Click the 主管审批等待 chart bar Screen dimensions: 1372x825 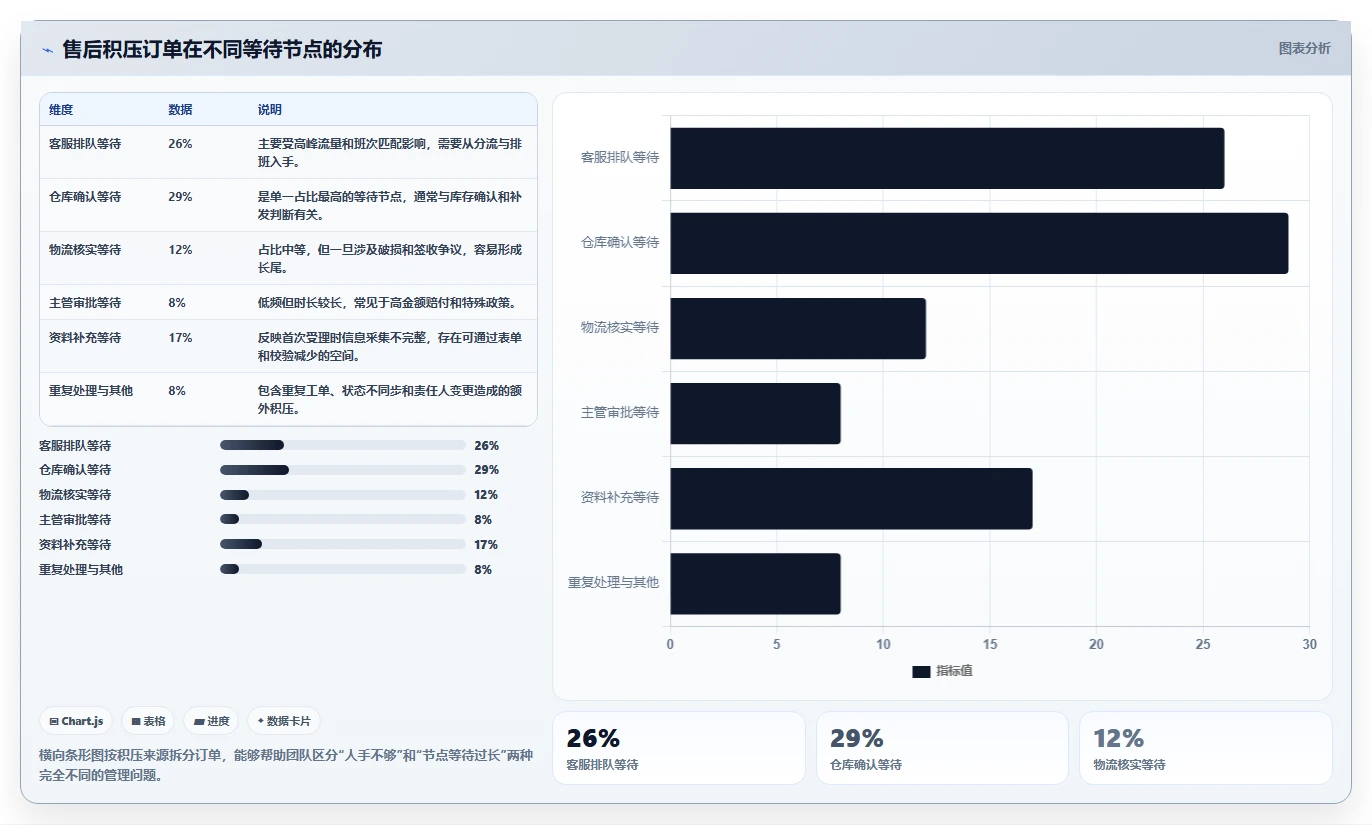pyautogui.click(x=755, y=413)
